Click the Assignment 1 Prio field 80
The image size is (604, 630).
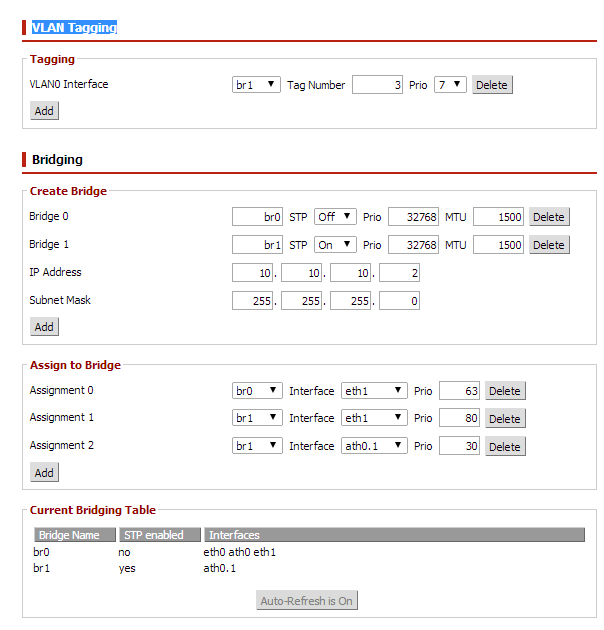point(459,418)
